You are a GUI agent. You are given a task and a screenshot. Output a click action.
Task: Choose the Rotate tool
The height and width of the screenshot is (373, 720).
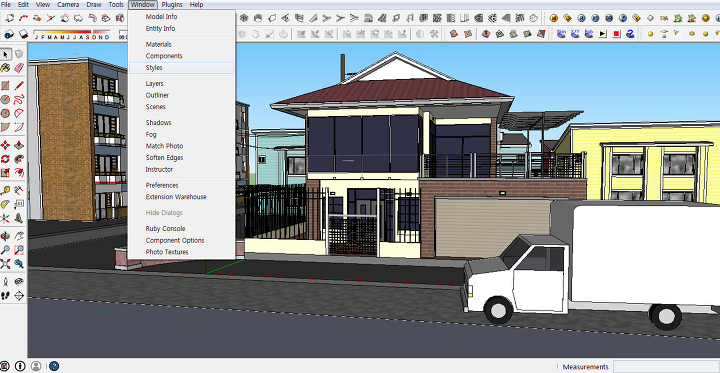point(6,159)
